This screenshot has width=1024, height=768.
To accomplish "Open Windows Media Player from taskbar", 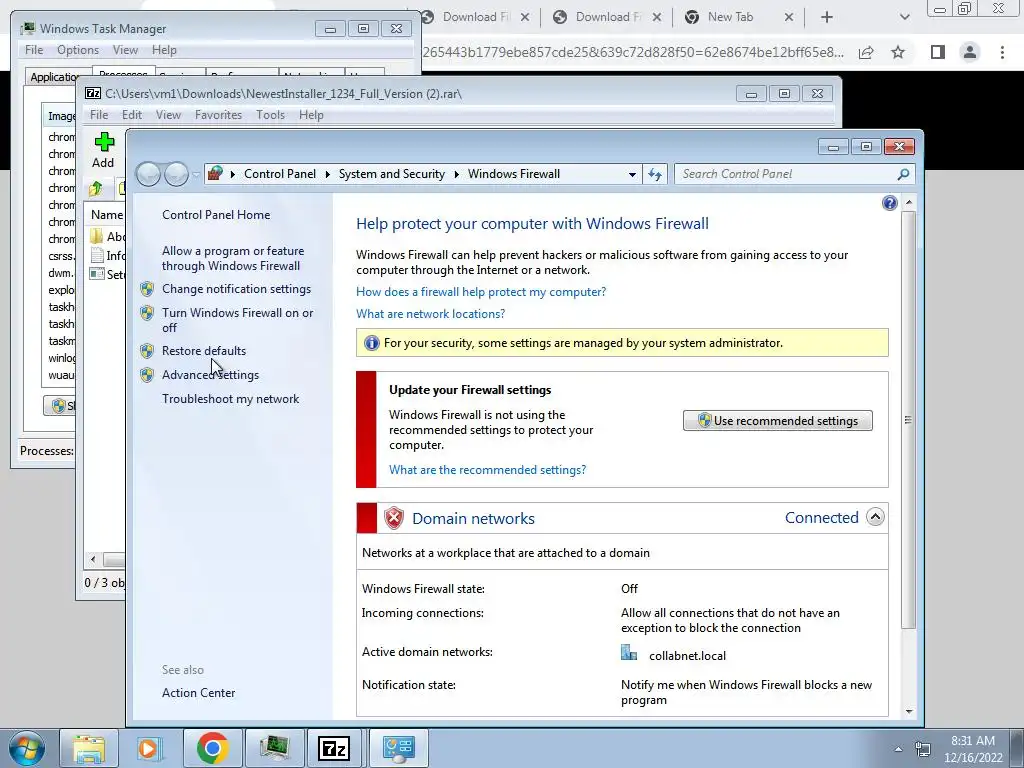I will (x=149, y=748).
